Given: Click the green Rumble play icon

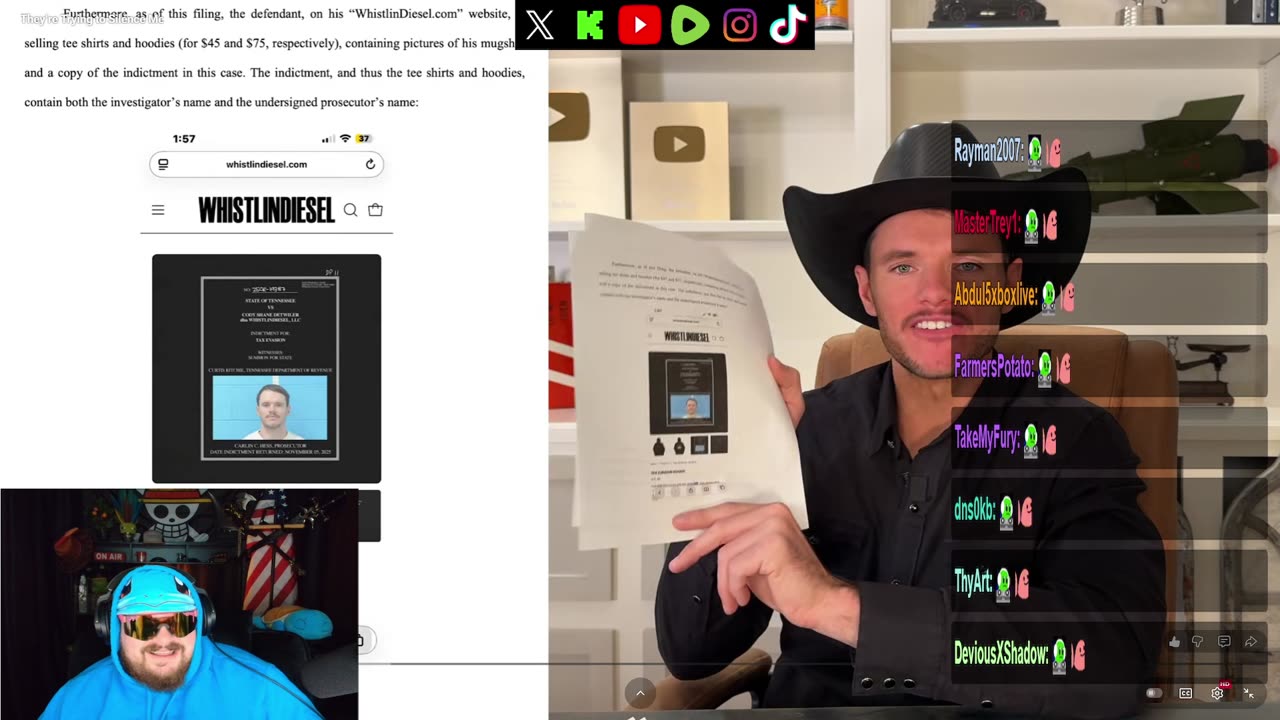Looking at the screenshot, I should (690, 25).
